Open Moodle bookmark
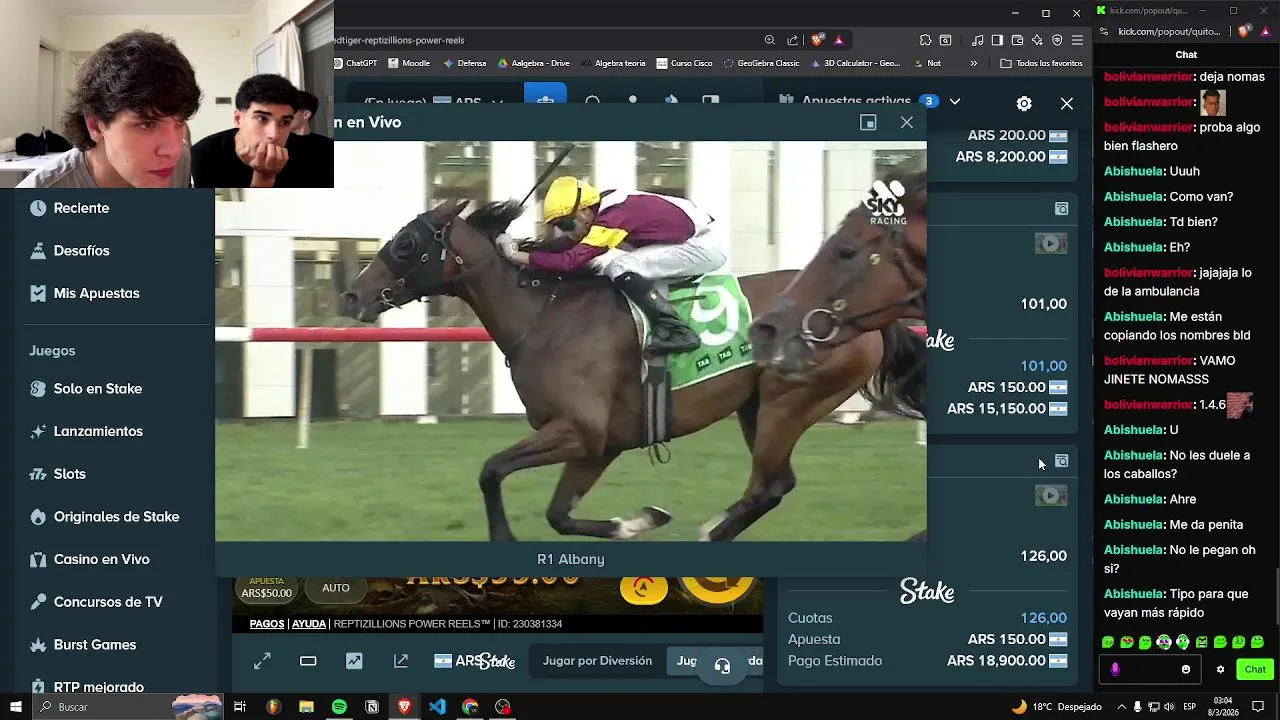1280x720 pixels. tap(409, 63)
